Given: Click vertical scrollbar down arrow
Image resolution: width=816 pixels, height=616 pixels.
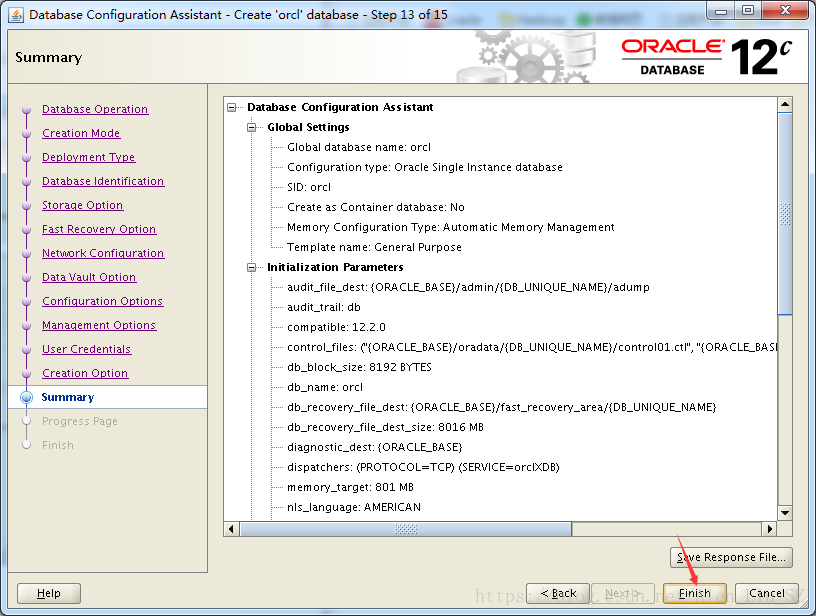Looking at the screenshot, I should (x=785, y=513).
